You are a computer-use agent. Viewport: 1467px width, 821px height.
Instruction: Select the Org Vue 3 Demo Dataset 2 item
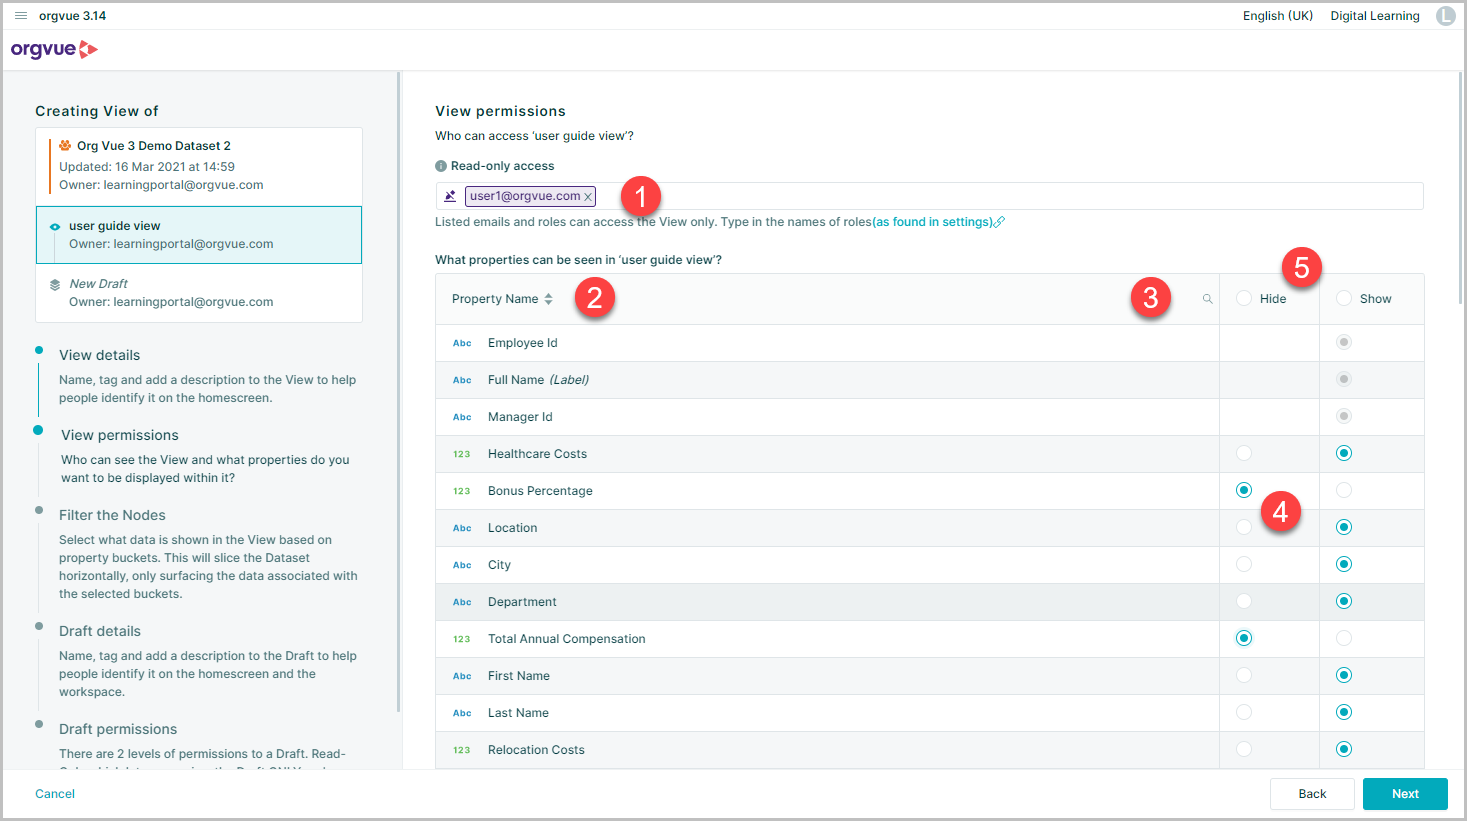pyautogui.click(x=199, y=166)
